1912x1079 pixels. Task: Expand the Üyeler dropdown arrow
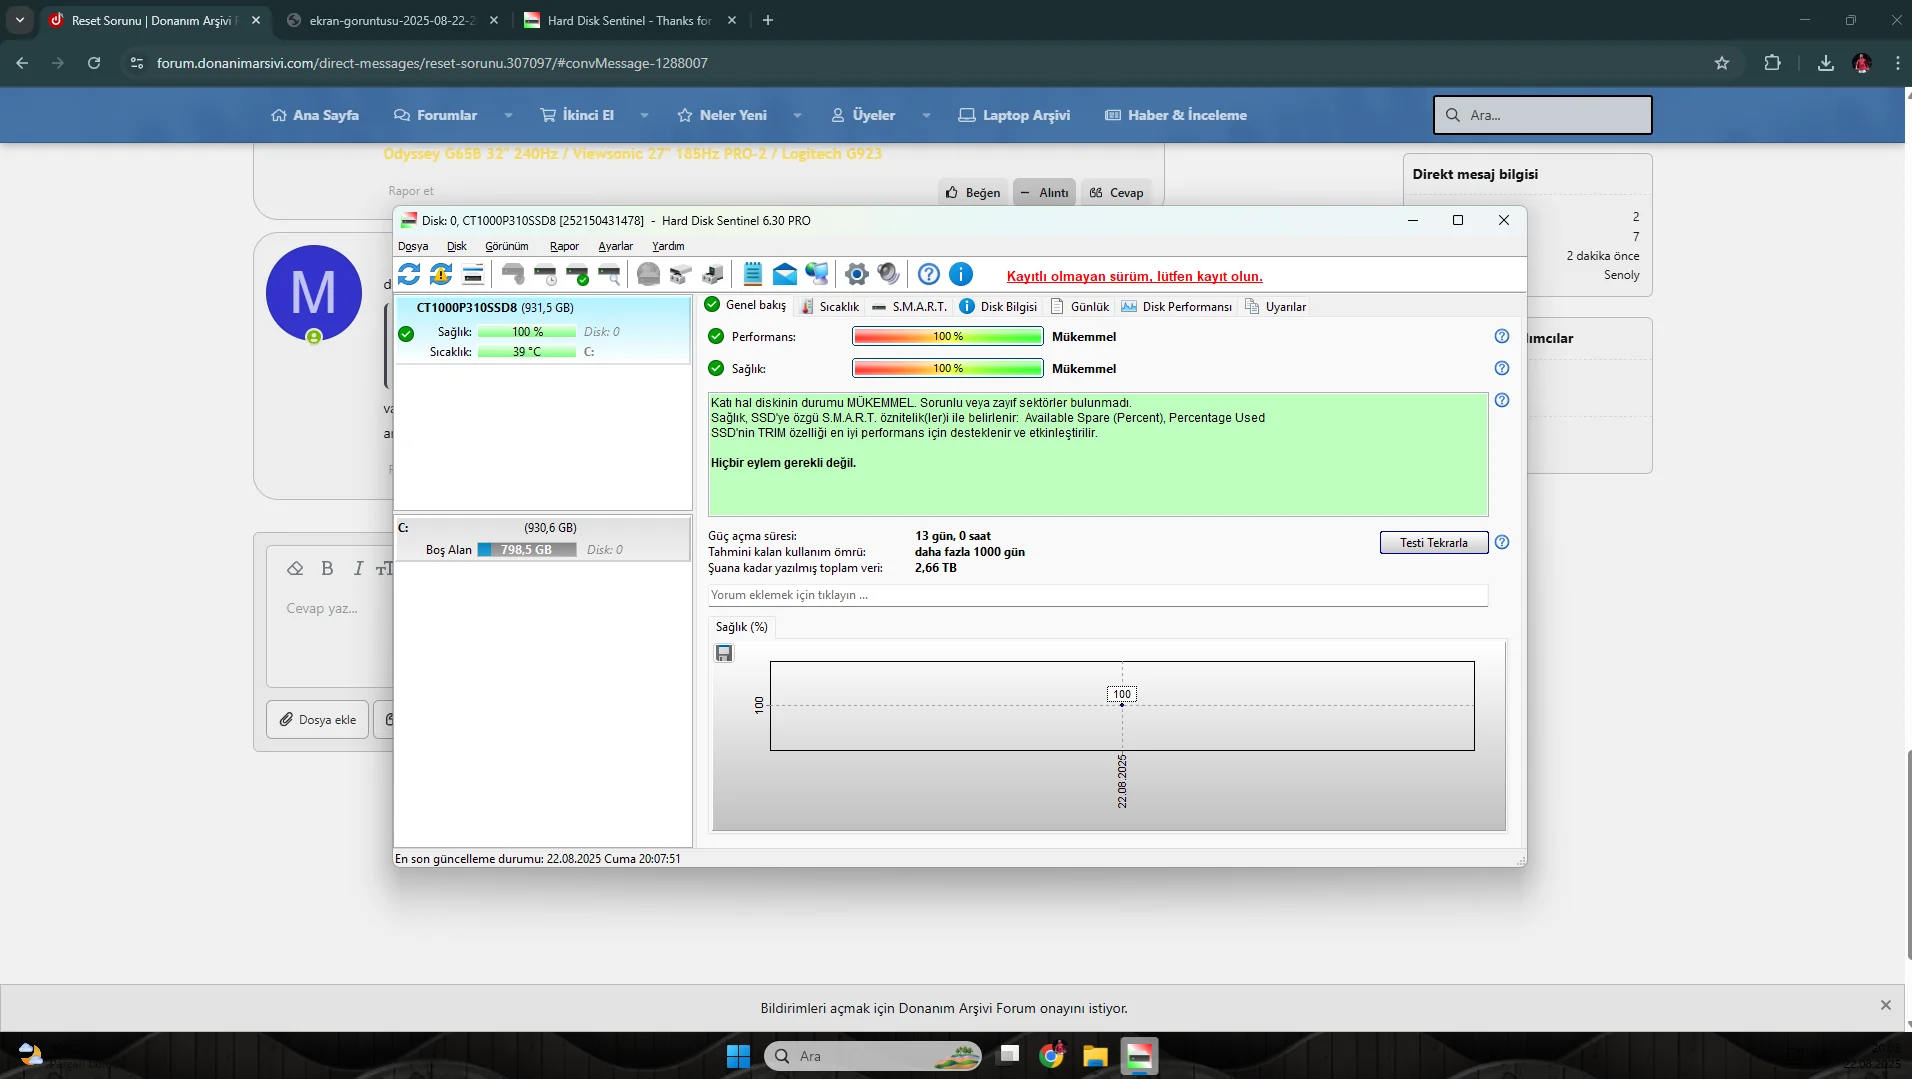coord(926,115)
